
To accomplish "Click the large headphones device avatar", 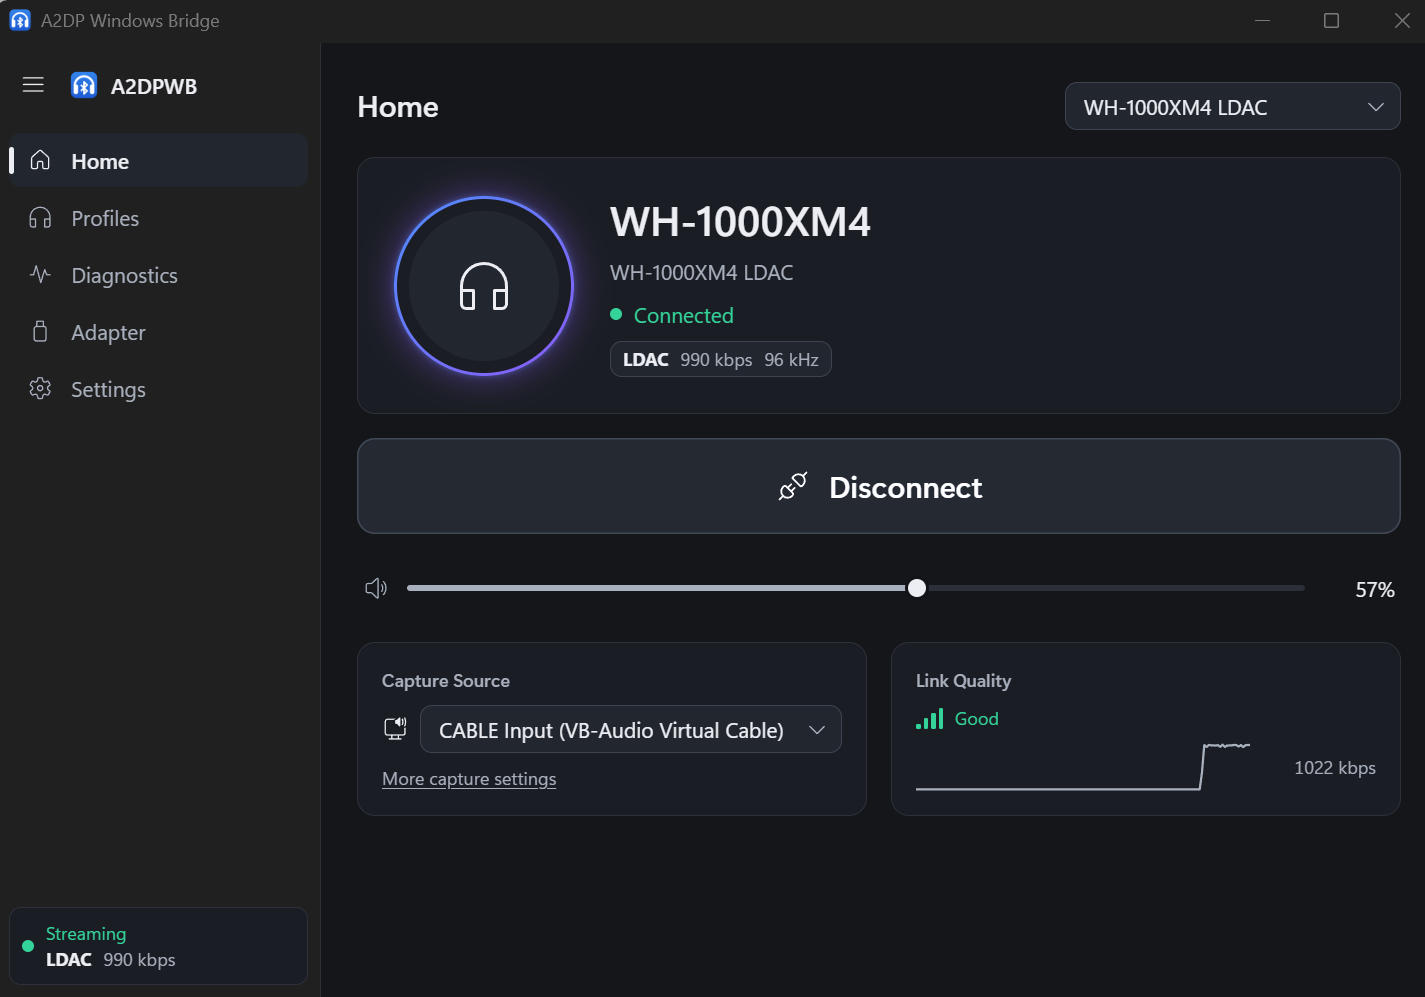I will 484,286.
